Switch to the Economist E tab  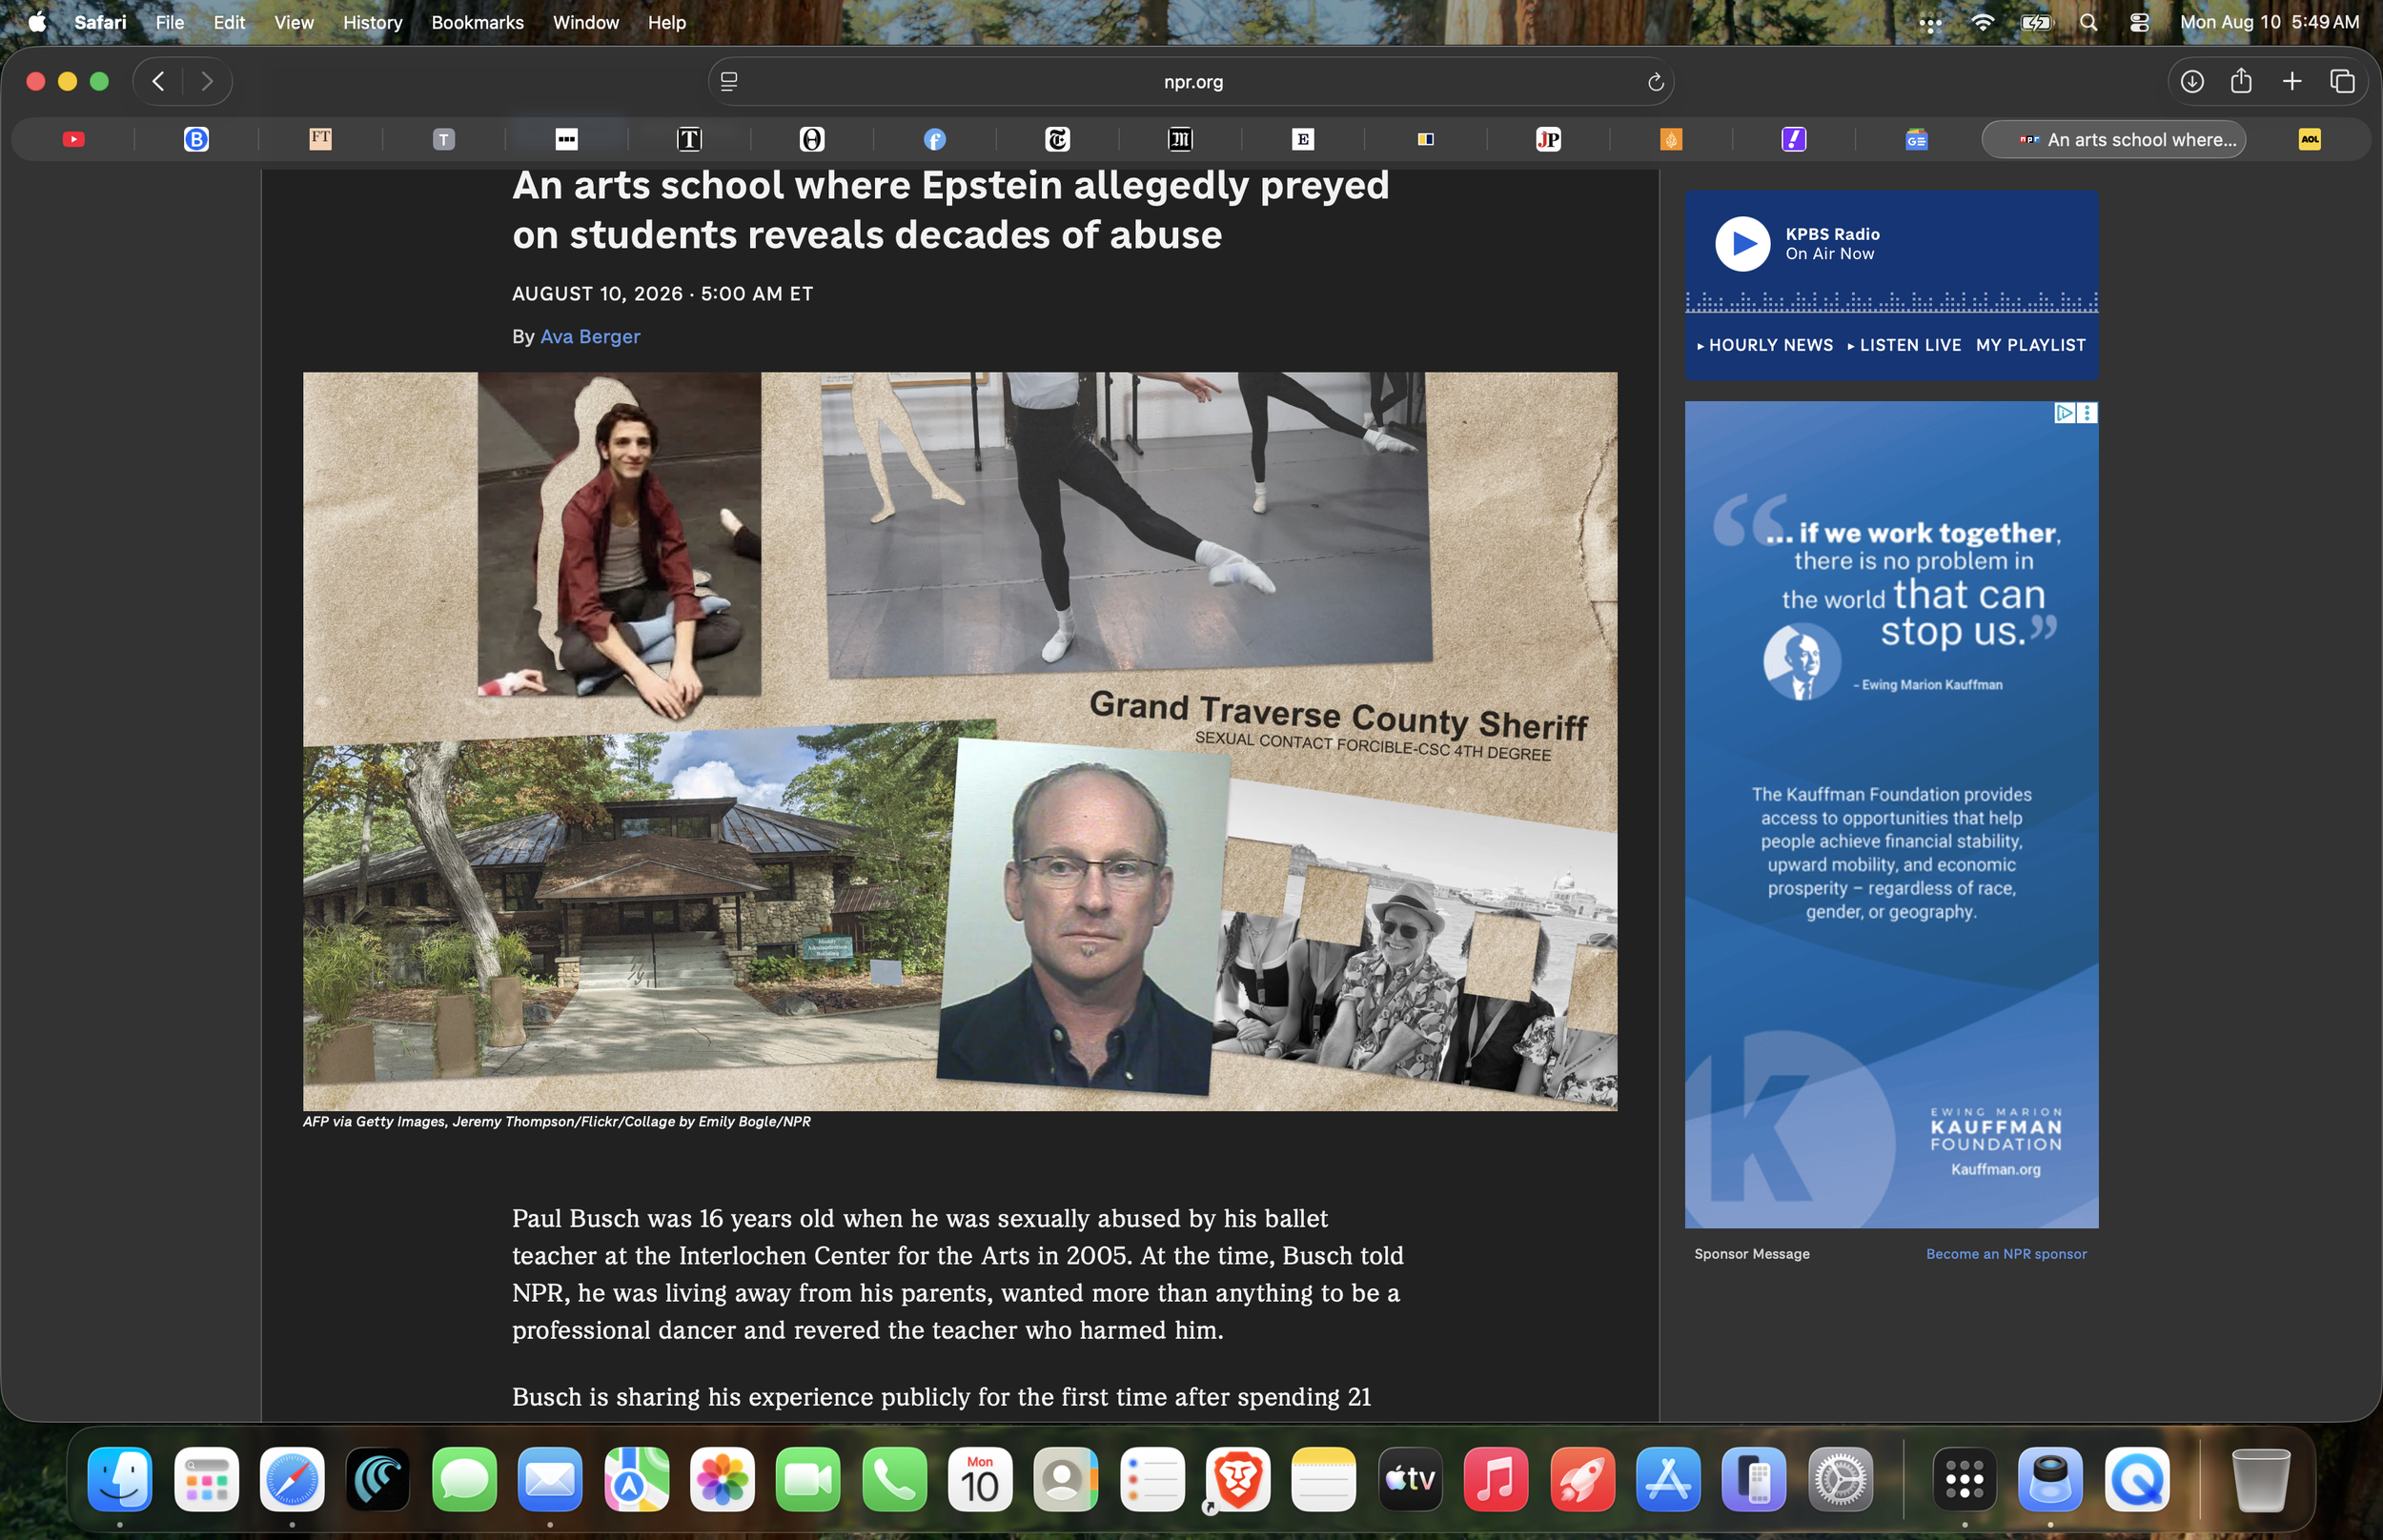pyautogui.click(x=1302, y=140)
